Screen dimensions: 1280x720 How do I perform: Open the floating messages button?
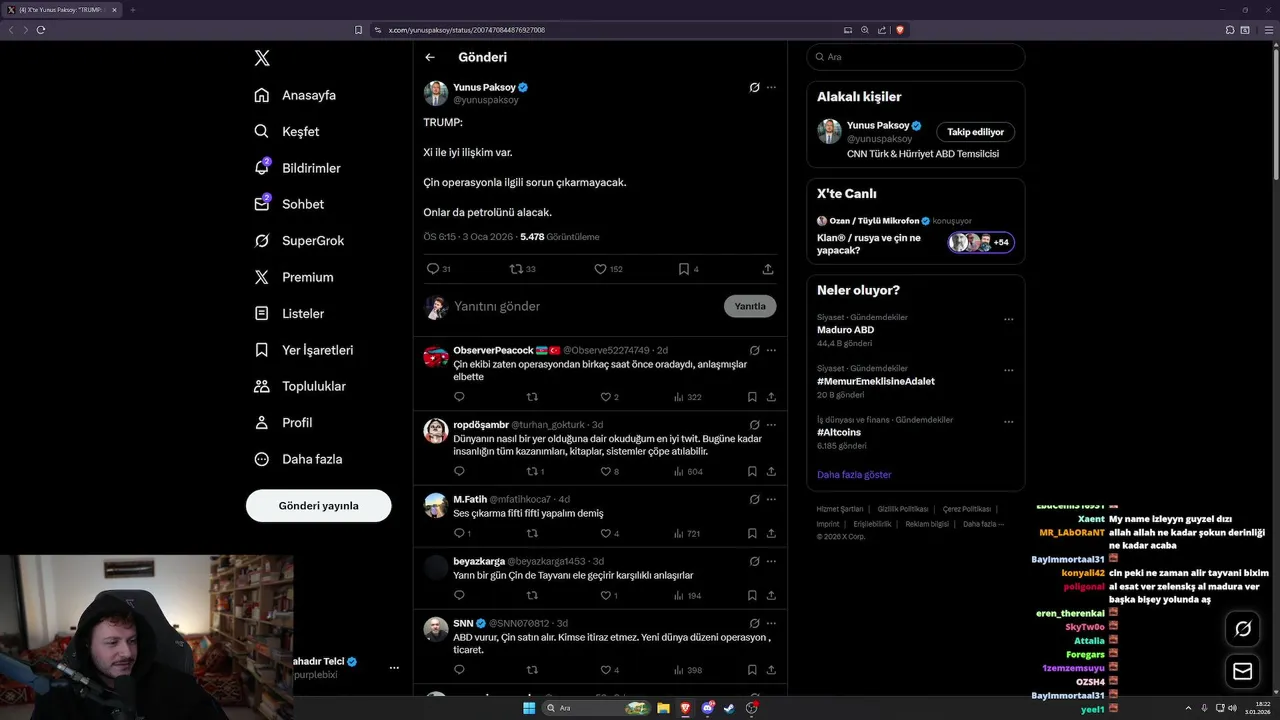pyautogui.click(x=1243, y=671)
